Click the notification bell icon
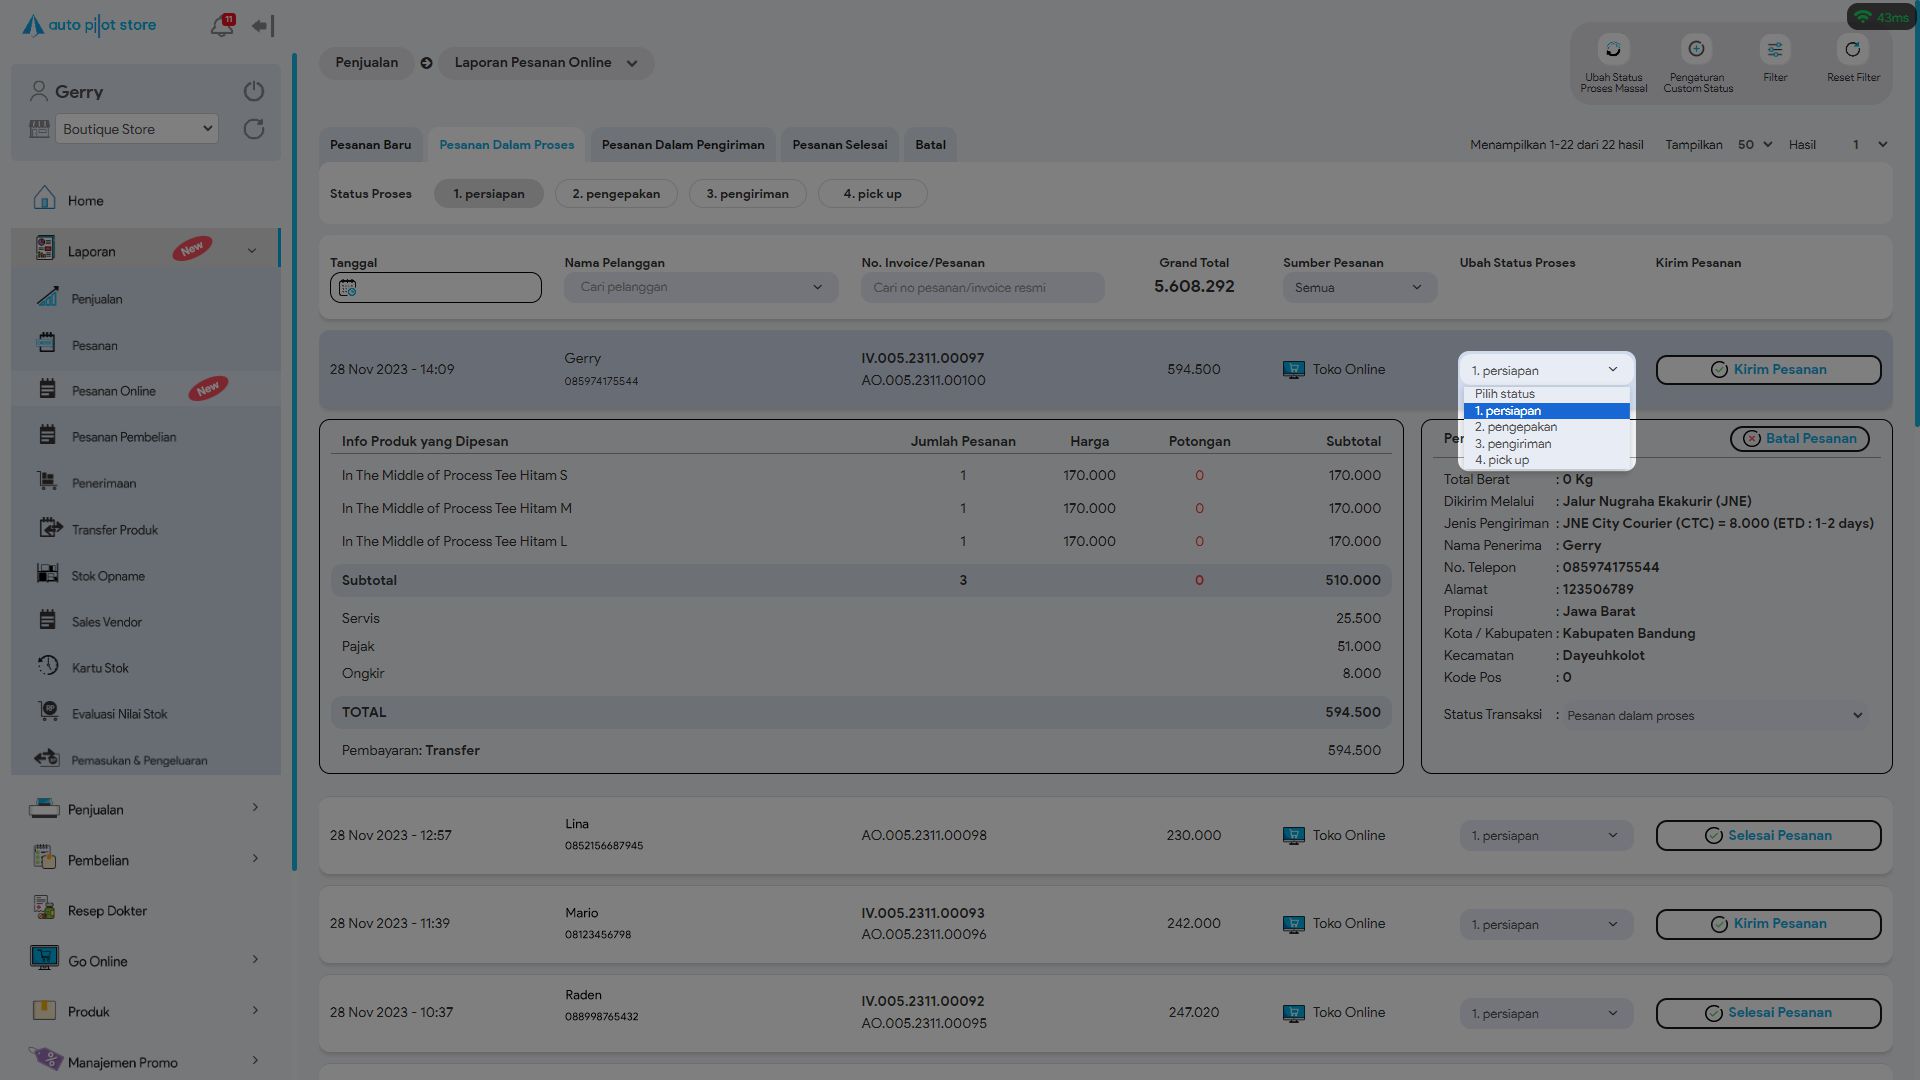This screenshot has height=1080, width=1920. click(221, 26)
